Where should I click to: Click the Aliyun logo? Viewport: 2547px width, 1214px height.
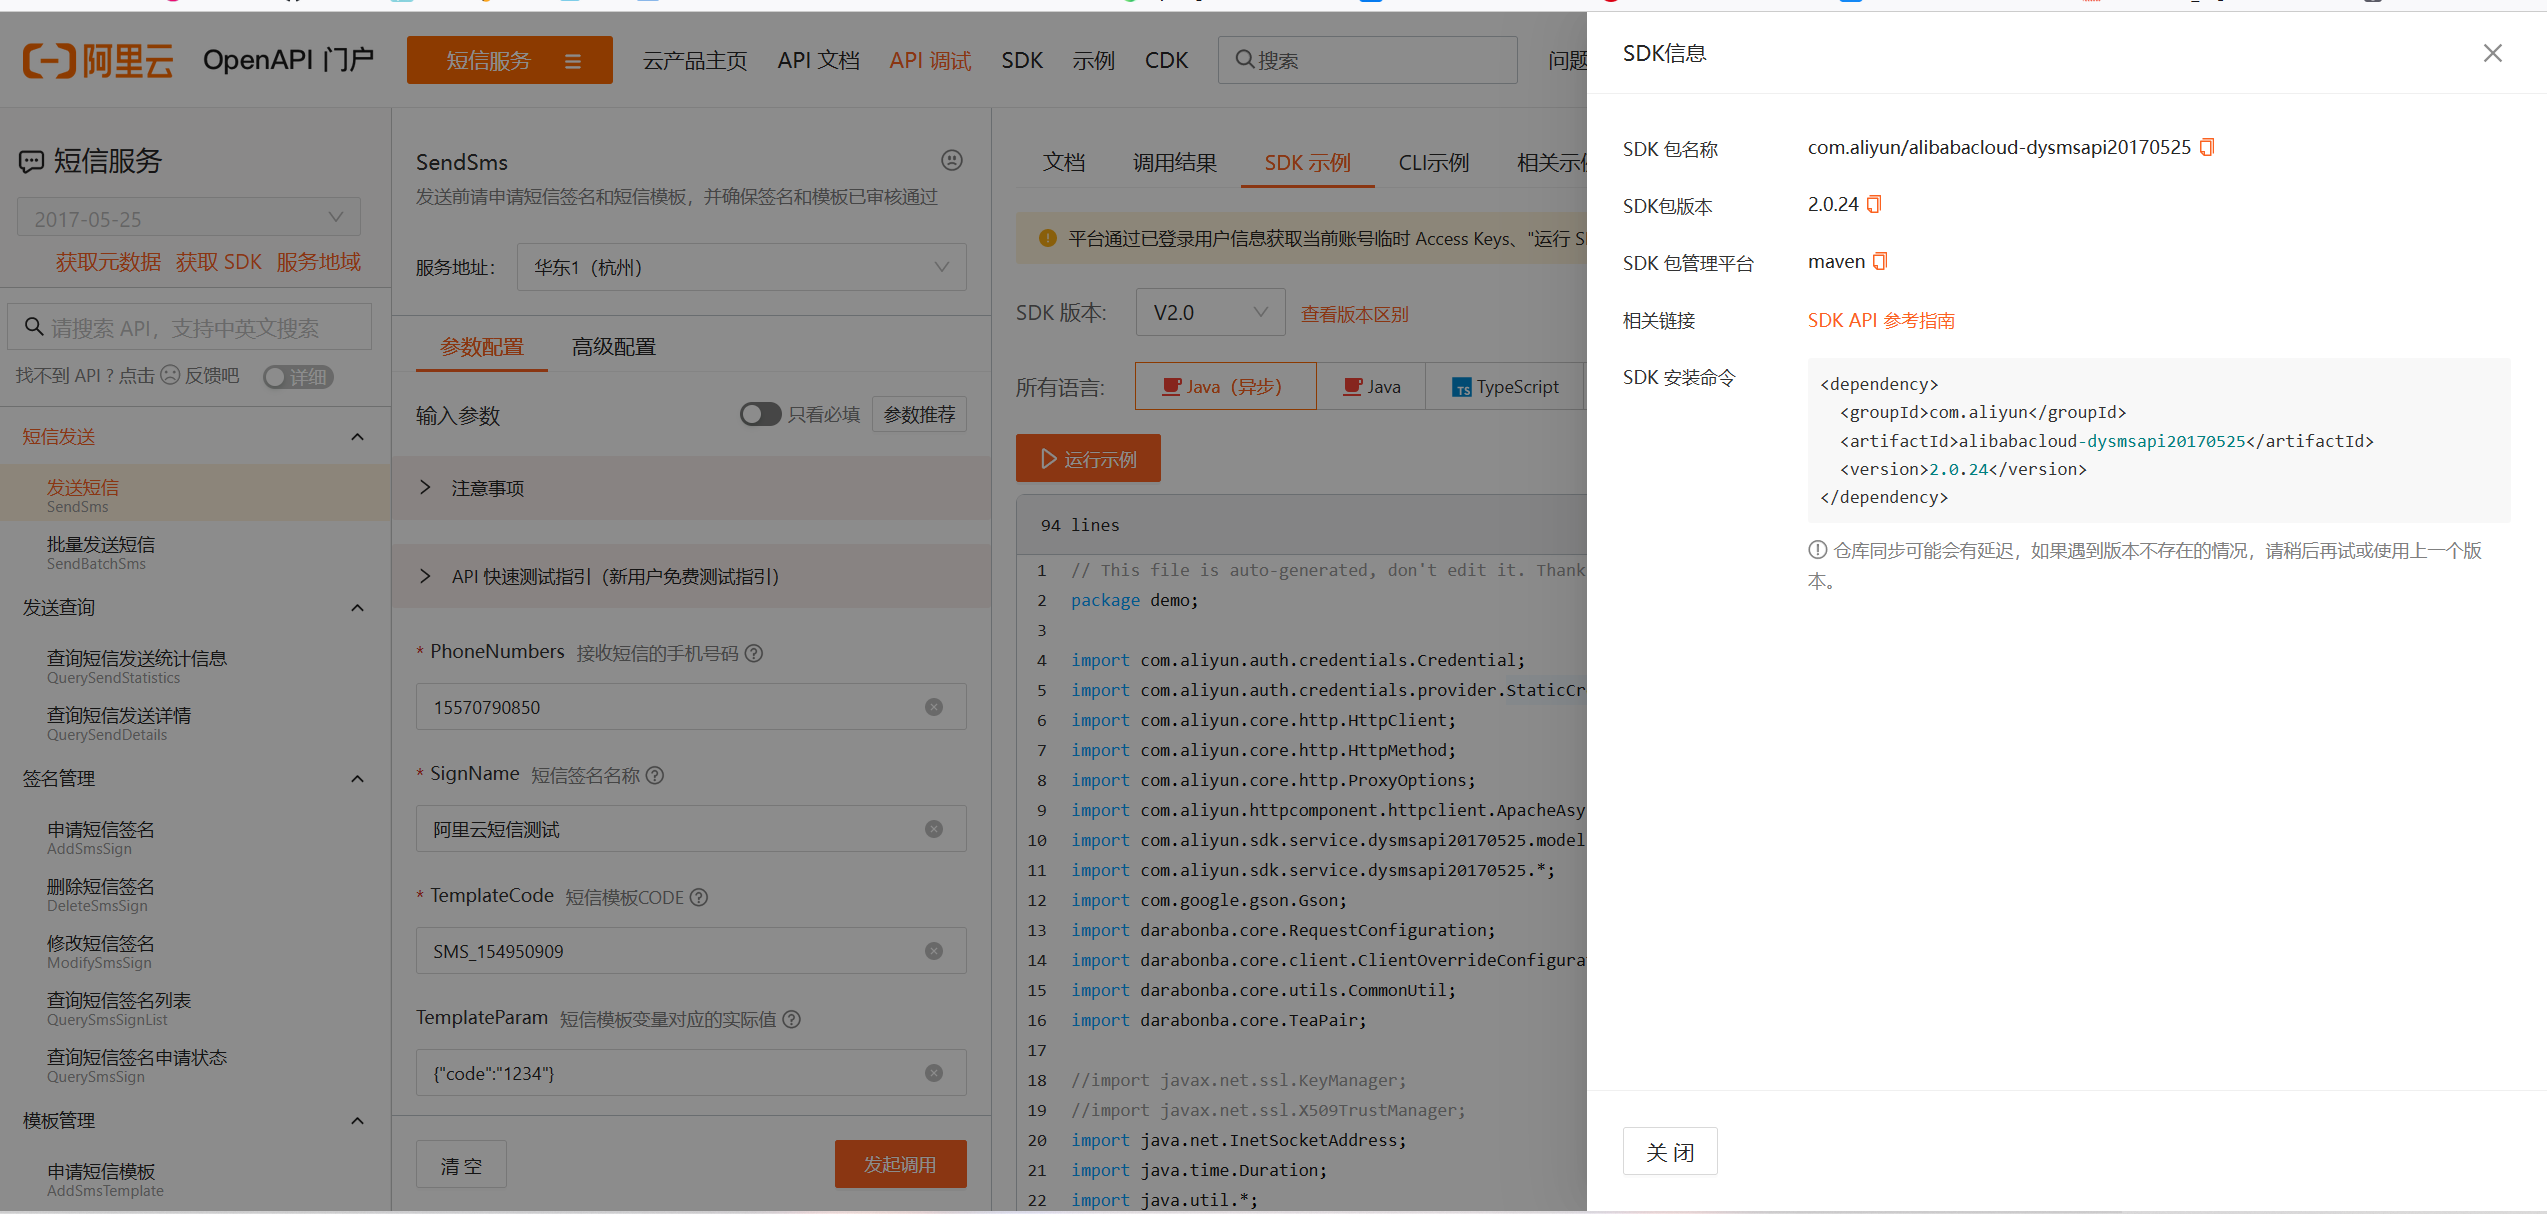tap(98, 61)
